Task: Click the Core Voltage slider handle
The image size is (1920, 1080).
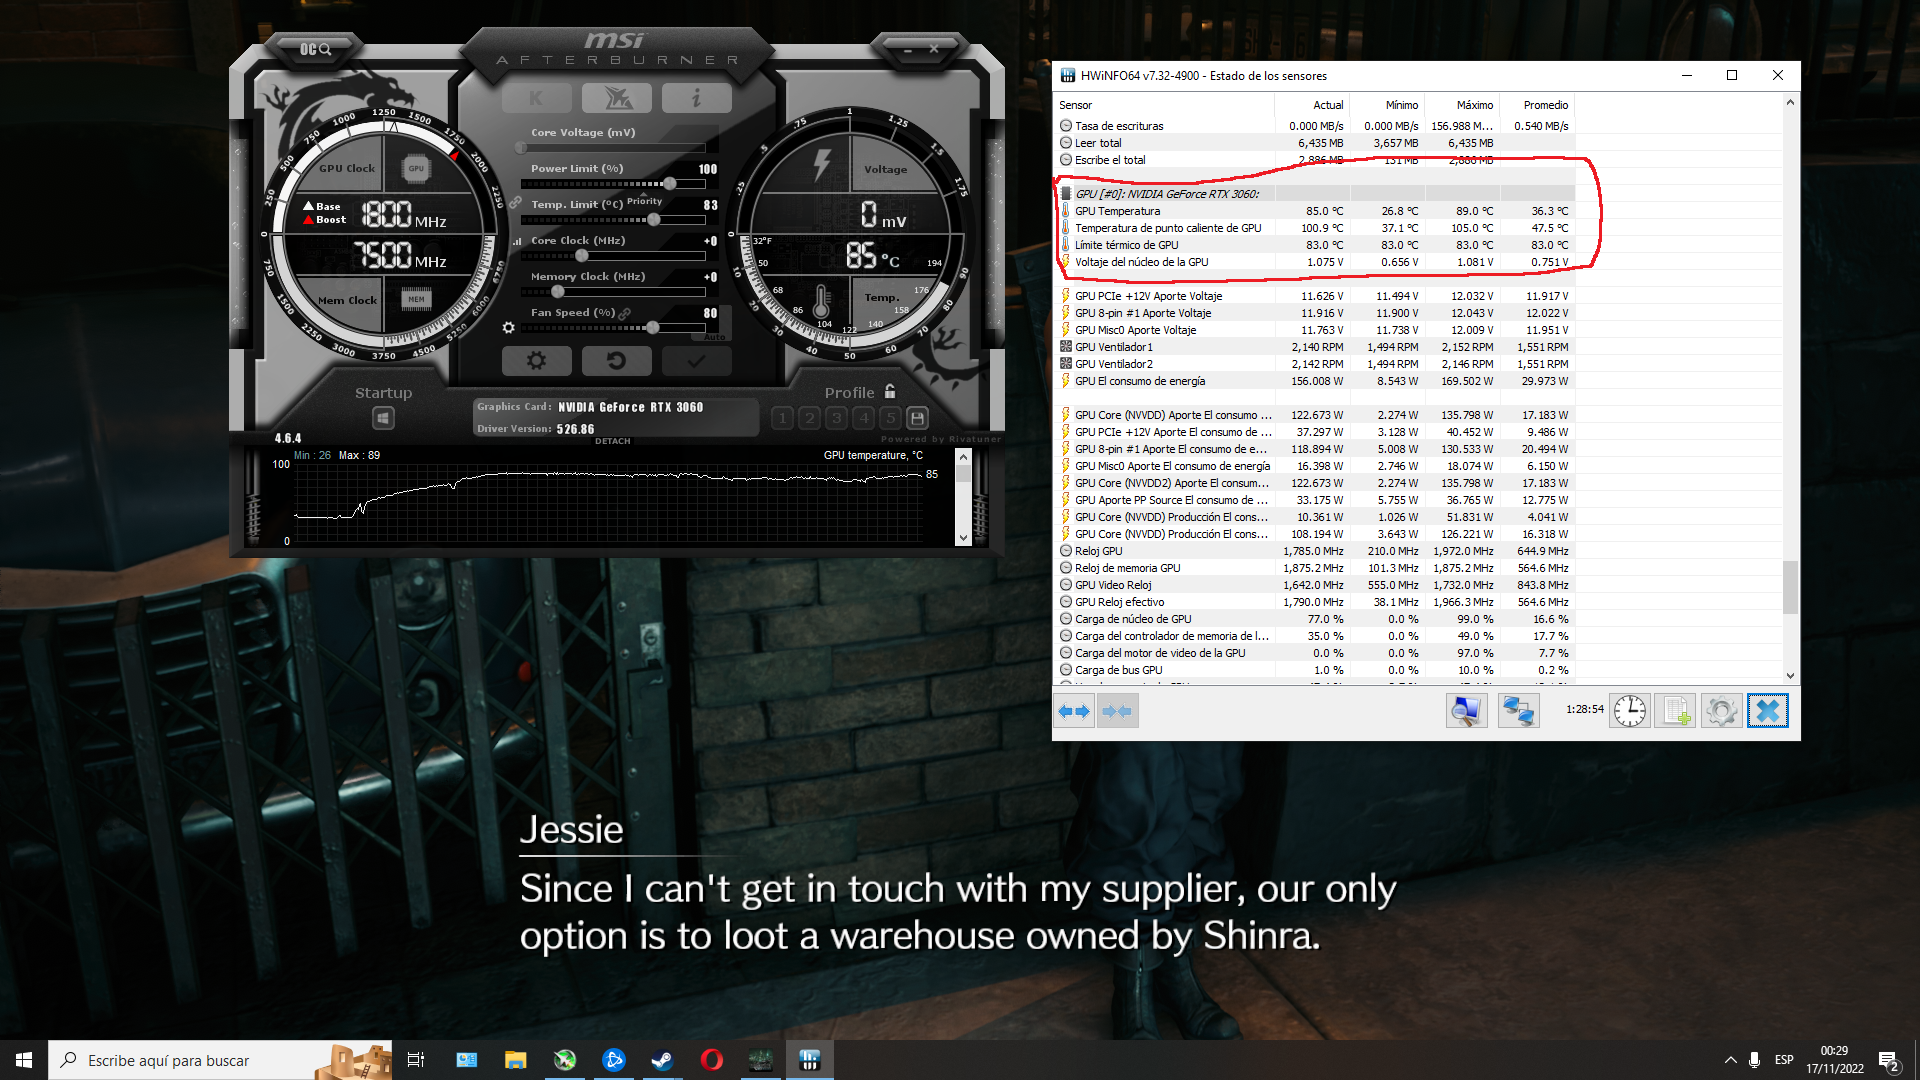Action: (521, 148)
